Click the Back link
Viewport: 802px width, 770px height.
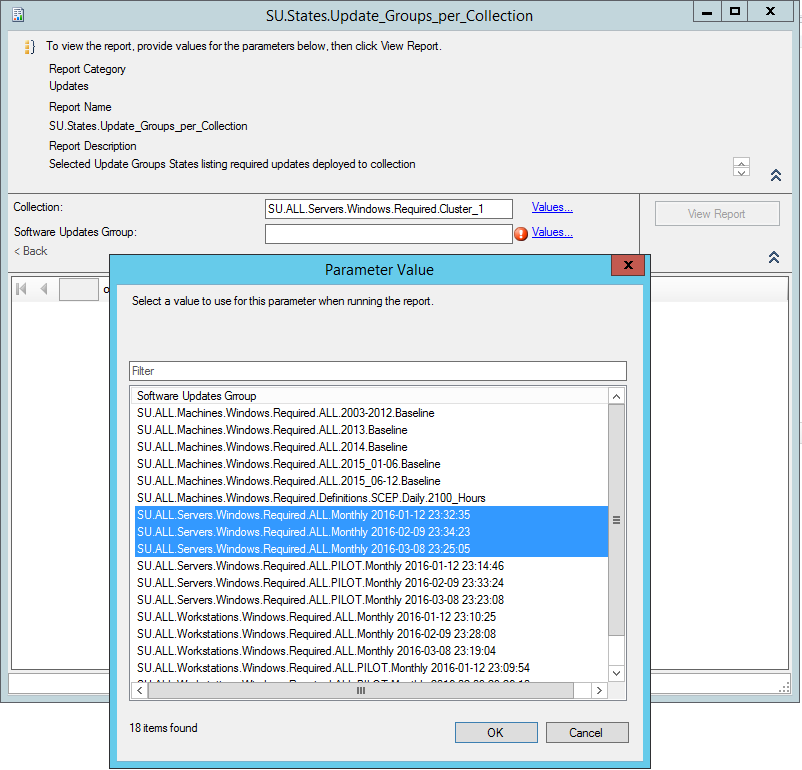click(31, 251)
